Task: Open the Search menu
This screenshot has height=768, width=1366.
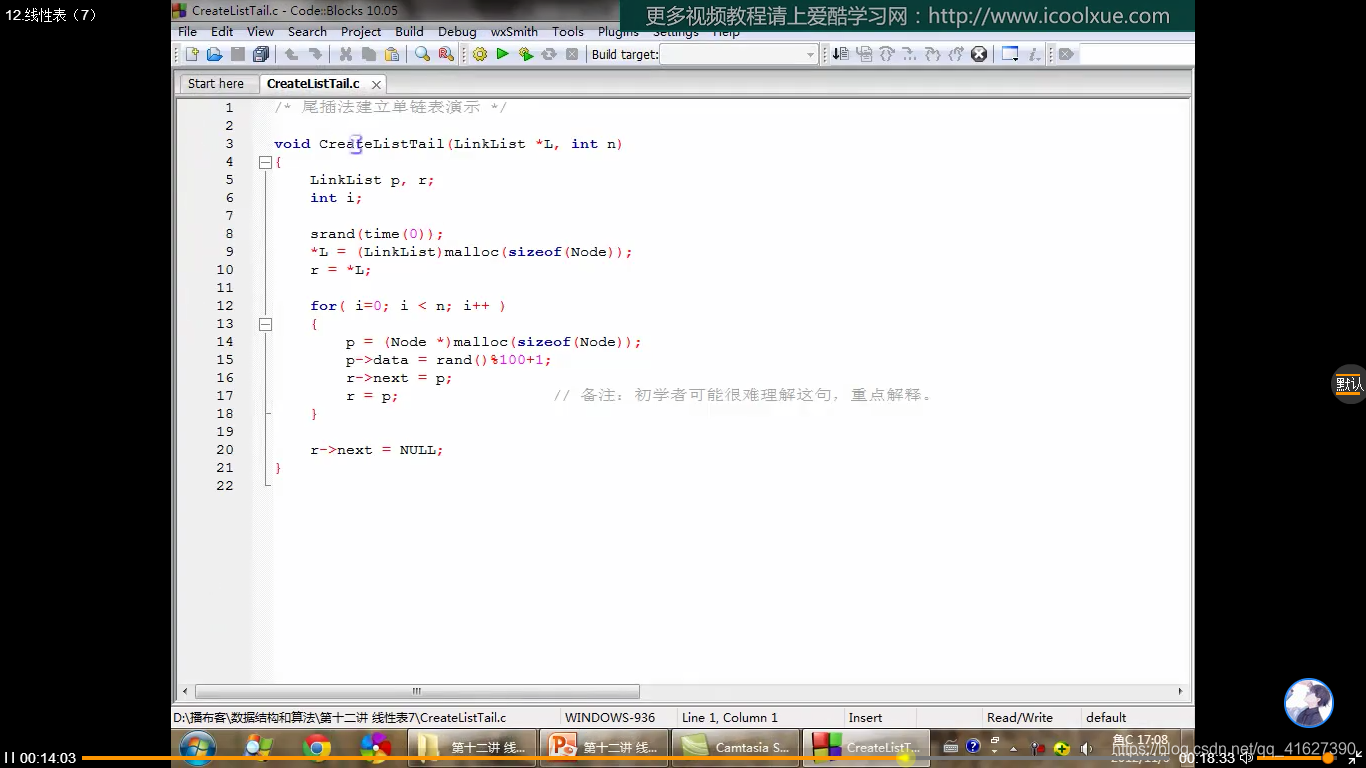Action: 307,32
